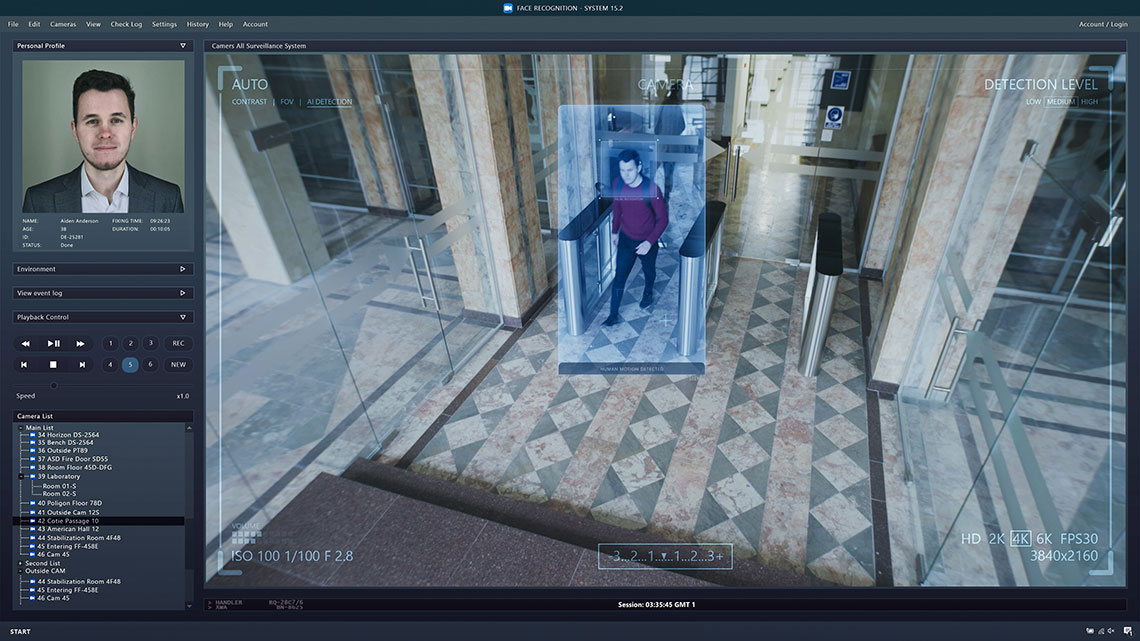1140x641 pixels.
Task: Open the Cameras menu
Action: click(63, 24)
